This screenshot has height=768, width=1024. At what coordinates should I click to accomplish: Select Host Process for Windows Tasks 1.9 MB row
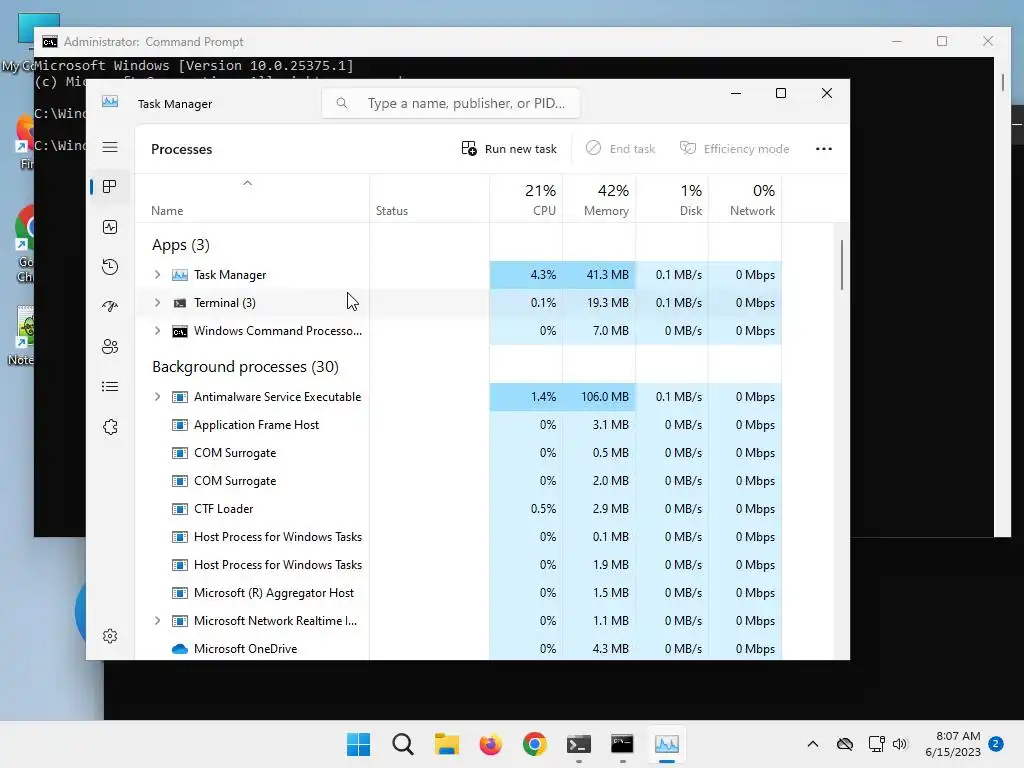pyautogui.click(x=458, y=565)
